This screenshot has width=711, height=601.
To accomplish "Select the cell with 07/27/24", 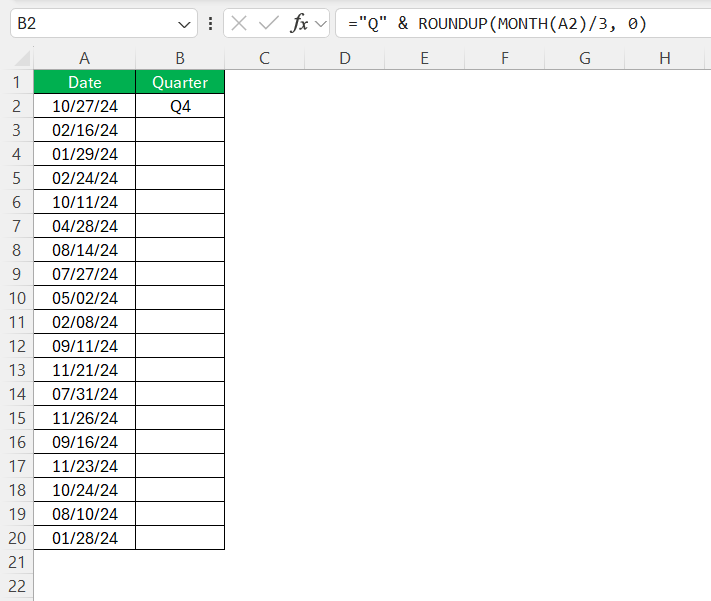I will point(84,274).
